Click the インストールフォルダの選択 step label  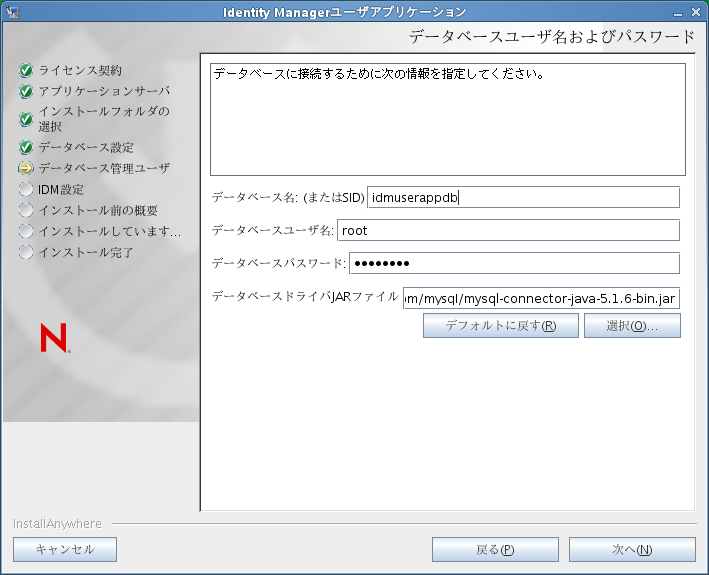pyautogui.click(x=104, y=119)
